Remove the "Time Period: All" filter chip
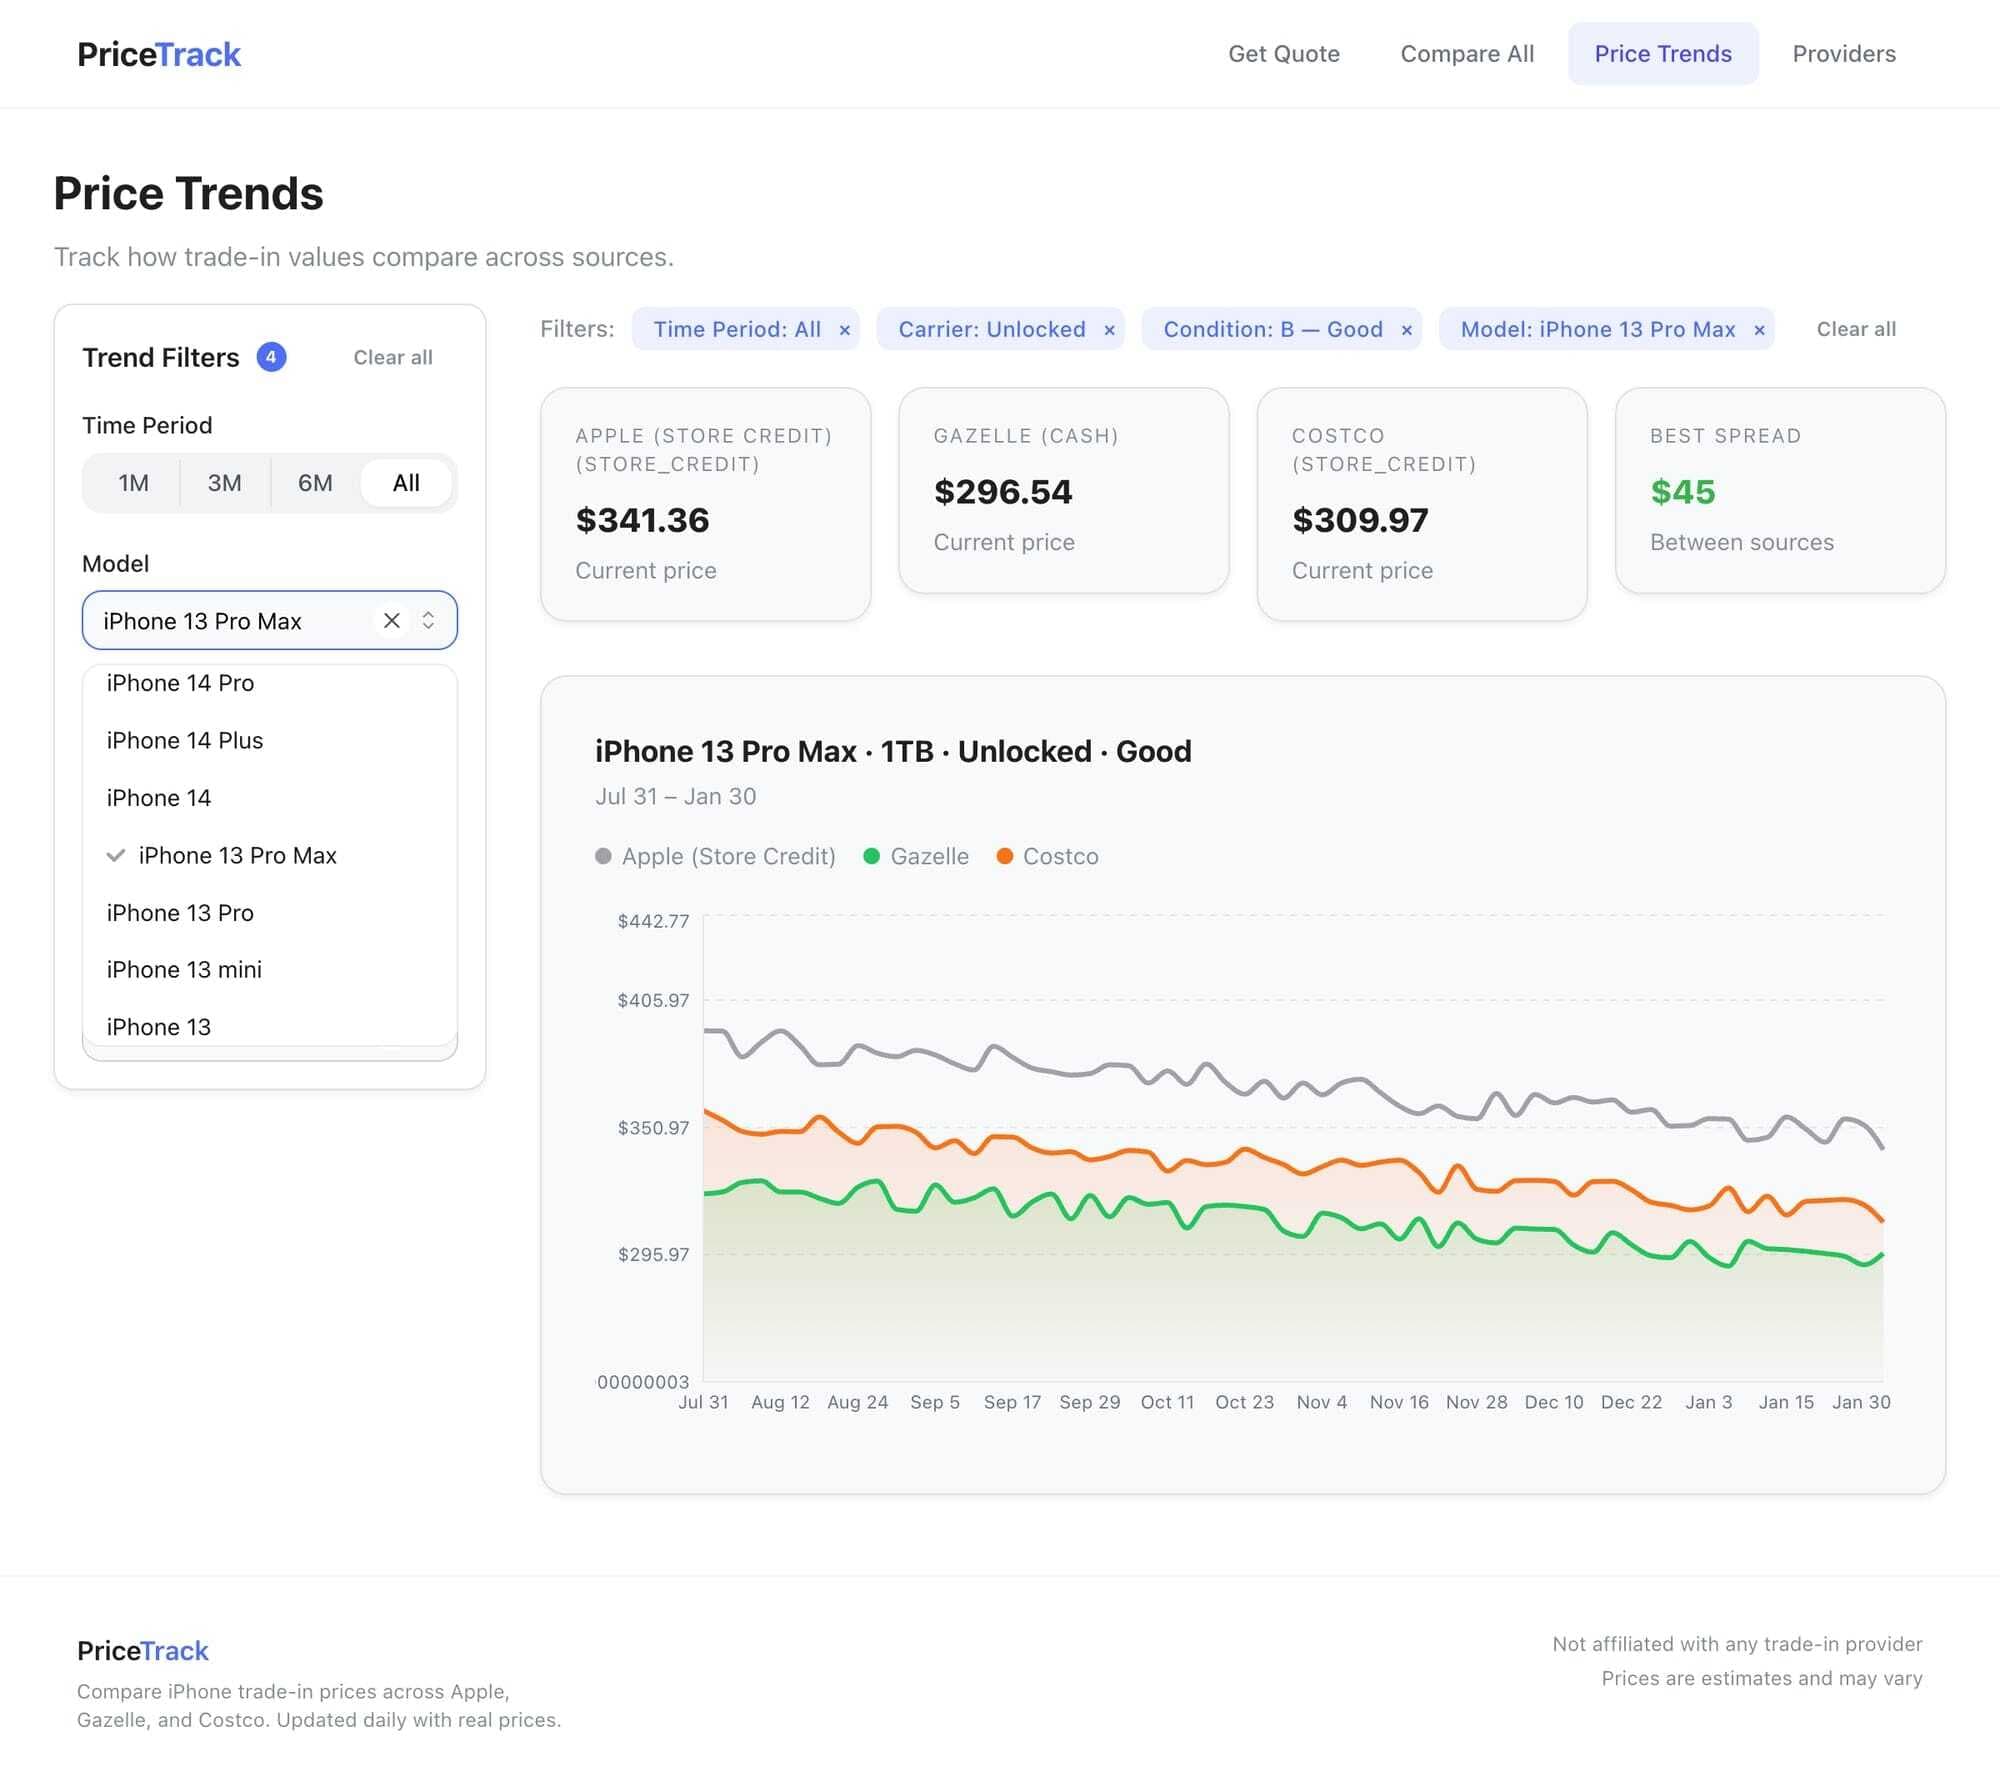2000x1787 pixels. [845, 329]
